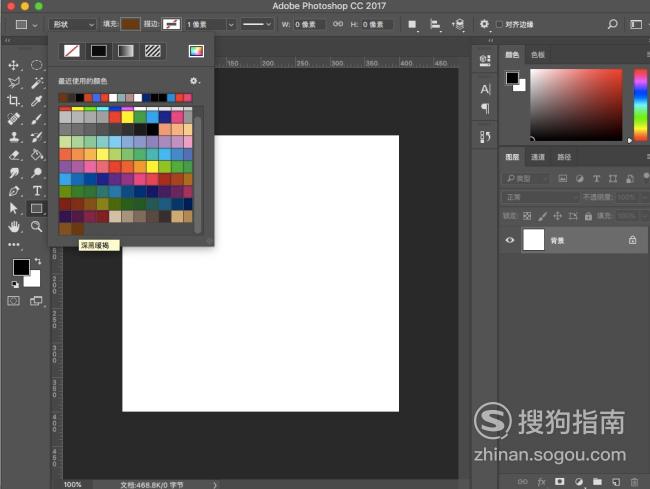650x489 pixels.
Task: Select the Crop tool
Action: coord(14,101)
